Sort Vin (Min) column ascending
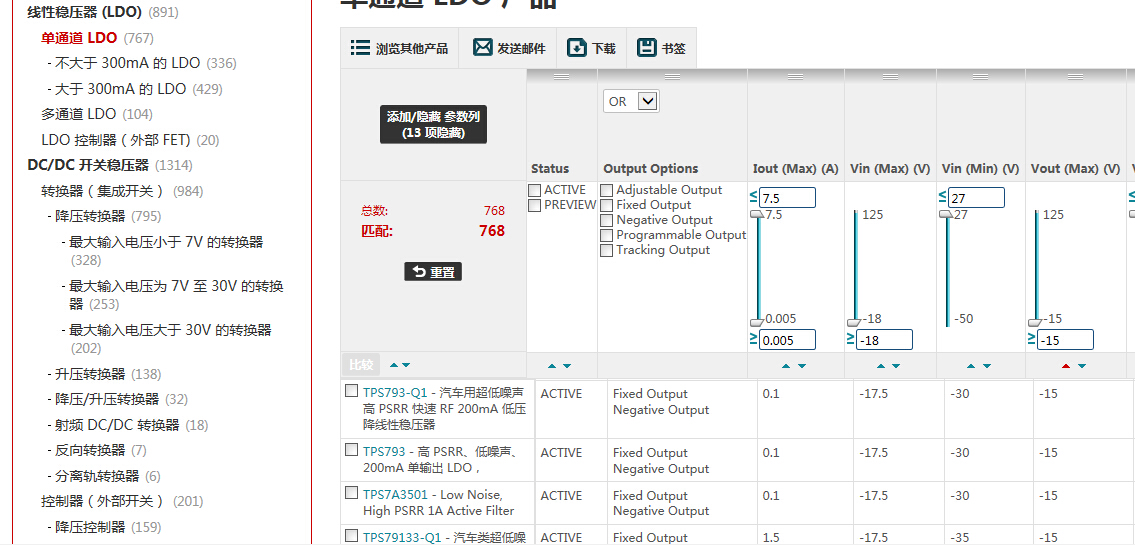Screen dimensions: 1135x545 point(971,366)
